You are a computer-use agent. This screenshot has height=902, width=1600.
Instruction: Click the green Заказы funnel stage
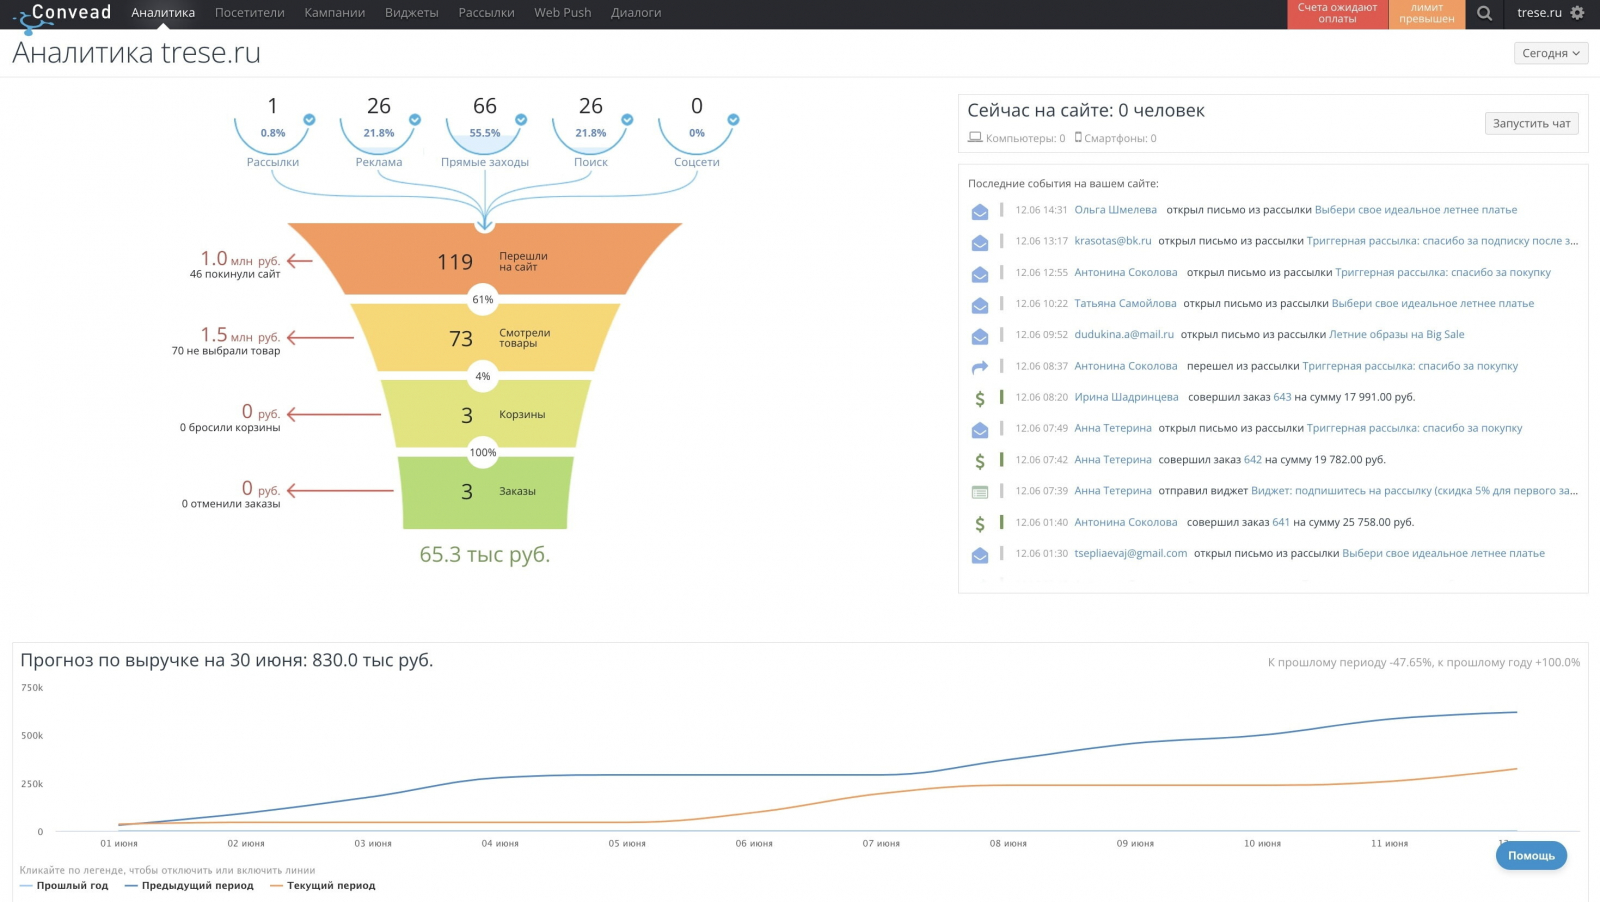click(x=485, y=492)
